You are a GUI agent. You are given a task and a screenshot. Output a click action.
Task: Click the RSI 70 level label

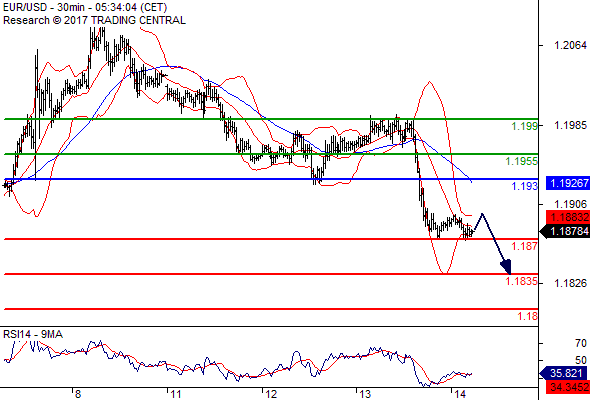(x=581, y=343)
